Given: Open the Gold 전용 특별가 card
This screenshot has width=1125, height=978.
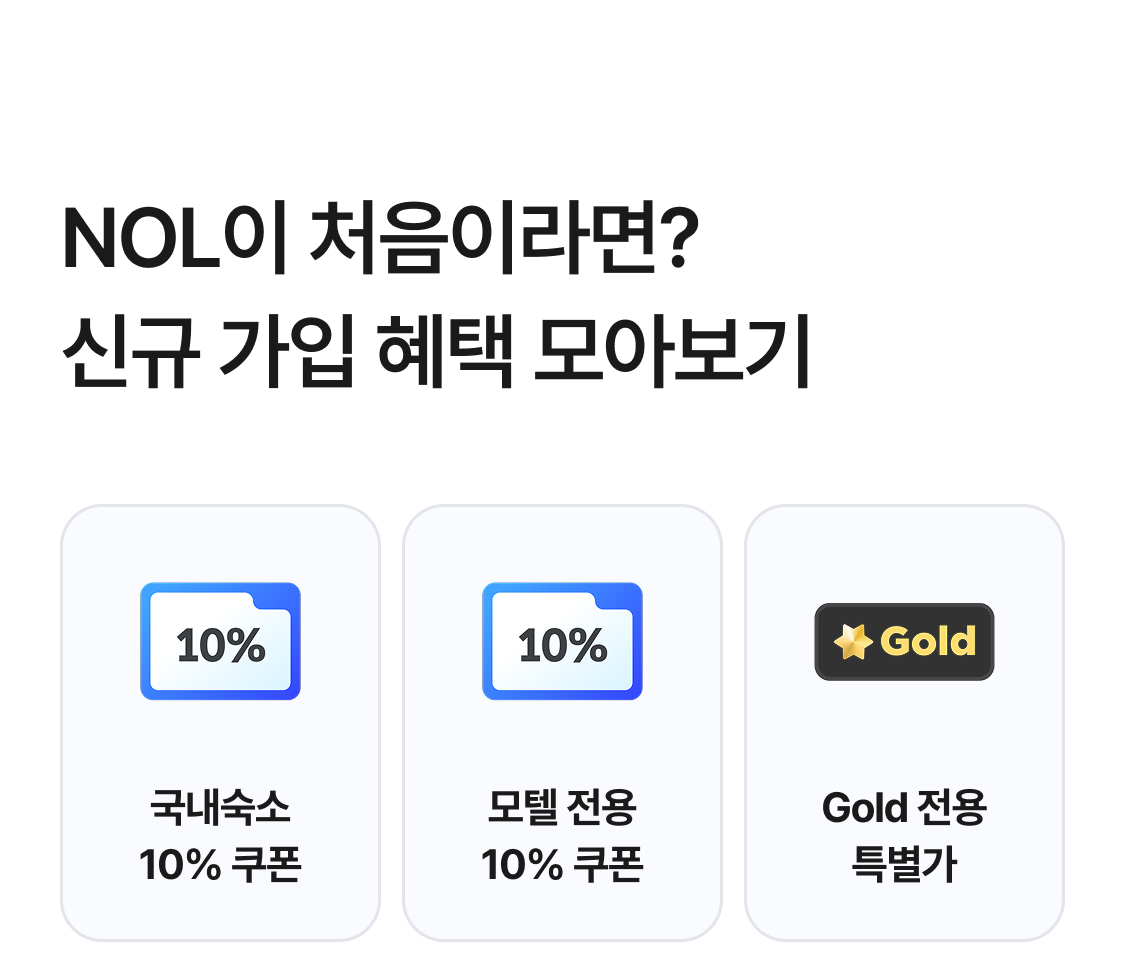Looking at the screenshot, I should point(904,722).
